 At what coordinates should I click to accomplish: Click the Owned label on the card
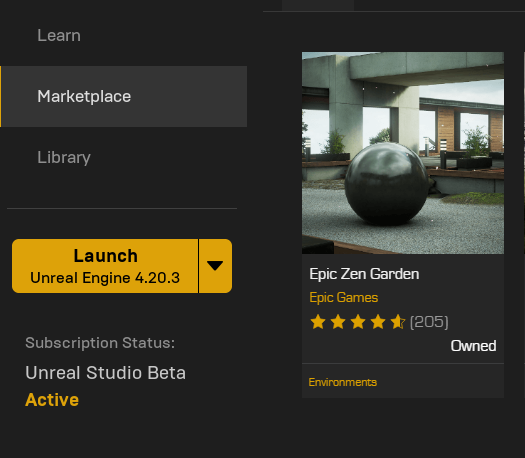(x=473, y=346)
